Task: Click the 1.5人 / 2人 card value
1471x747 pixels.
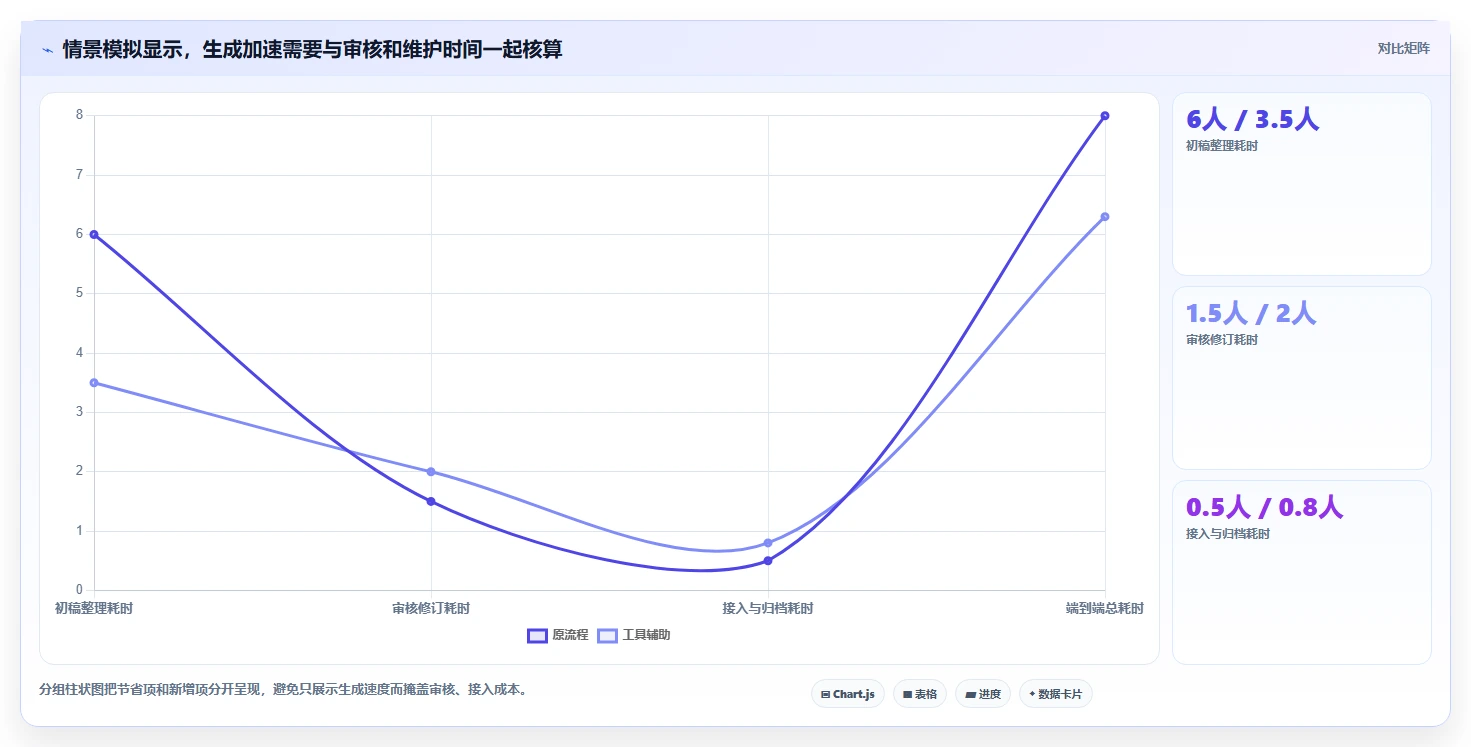Action: (x=1251, y=313)
